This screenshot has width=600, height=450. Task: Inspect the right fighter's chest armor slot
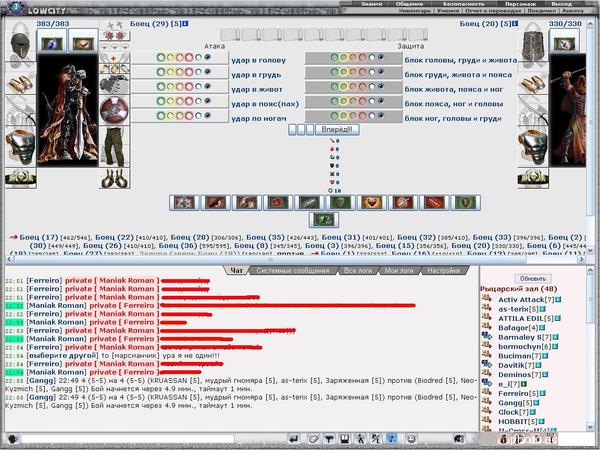pos(533,147)
